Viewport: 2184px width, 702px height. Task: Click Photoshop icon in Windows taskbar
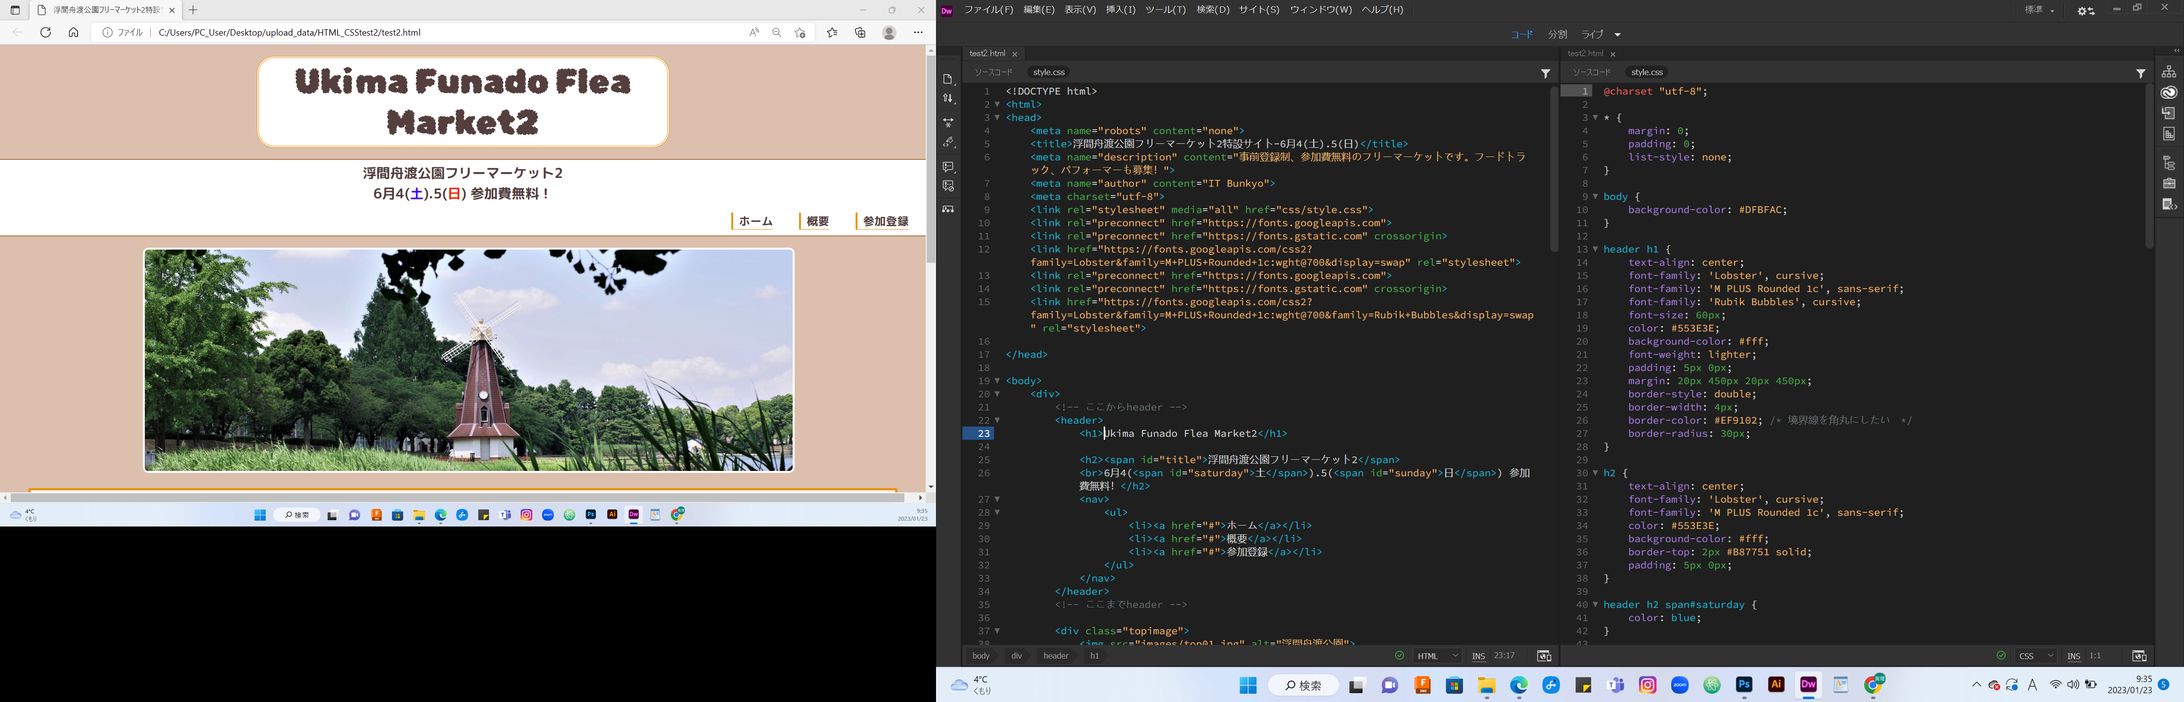1744,685
